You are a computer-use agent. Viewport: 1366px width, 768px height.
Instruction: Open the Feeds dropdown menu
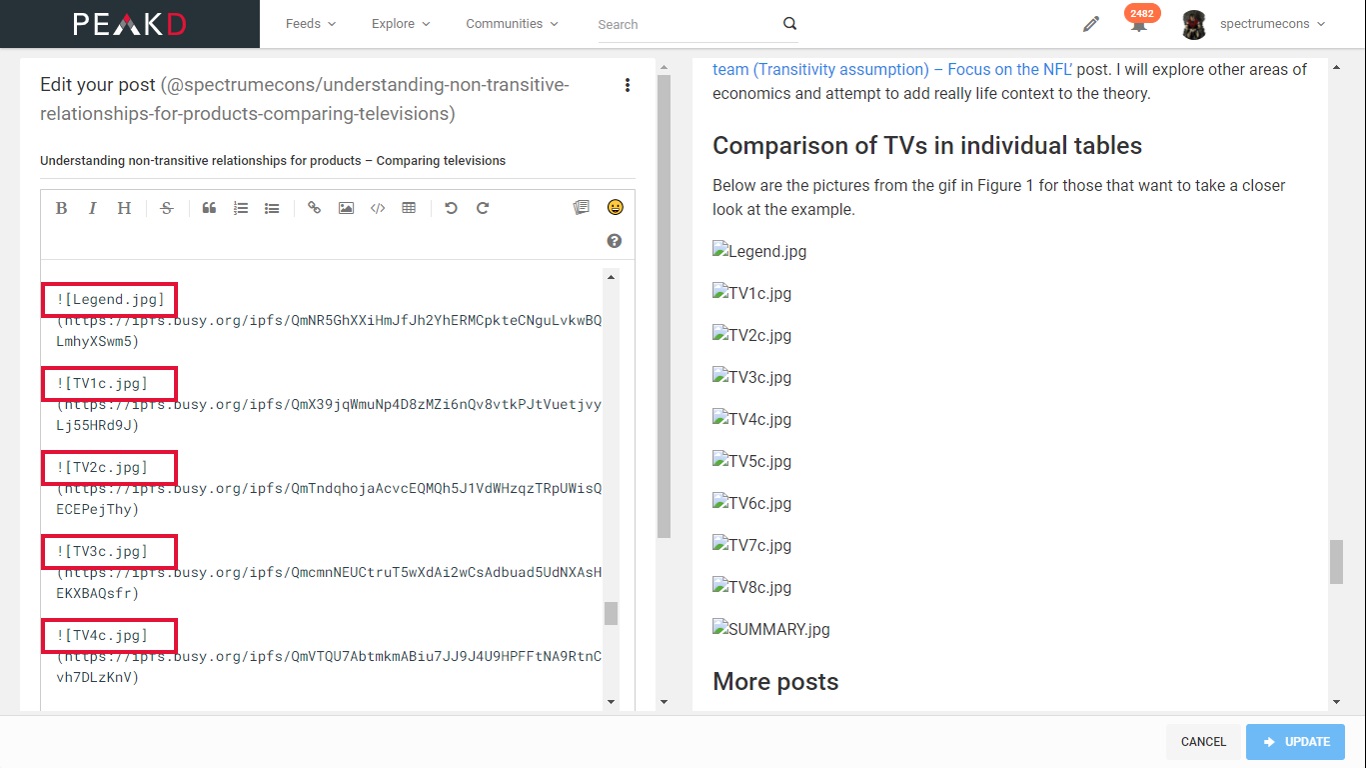[x=310, y=24]
